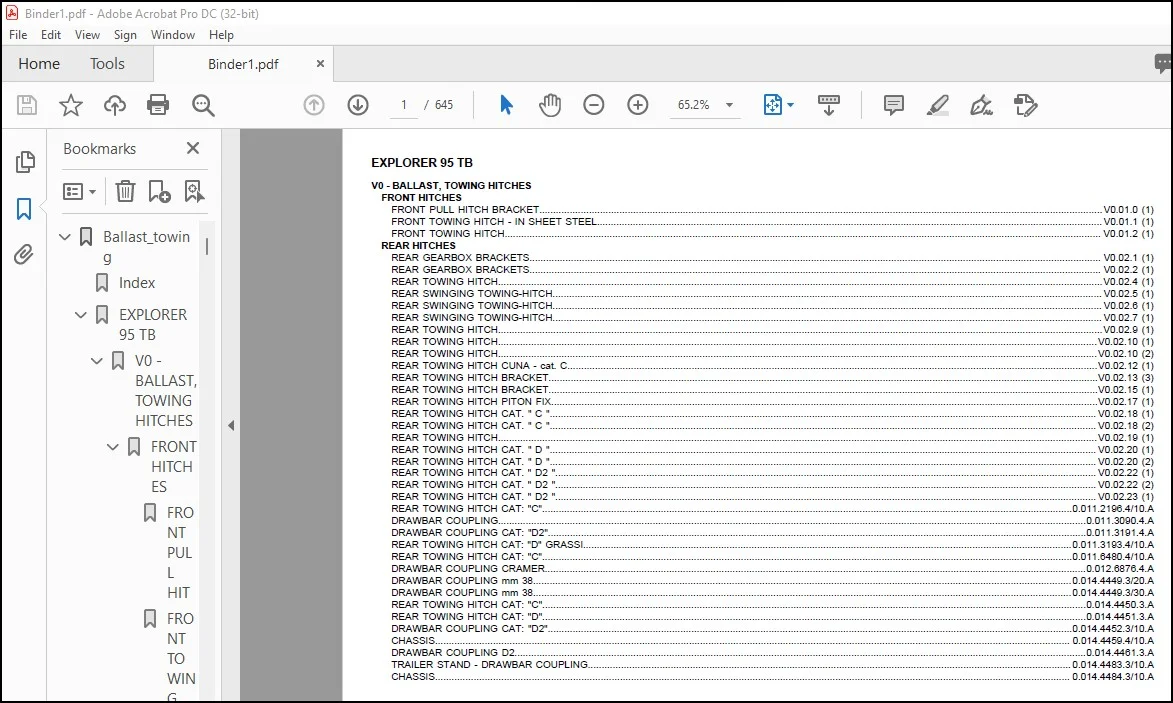
Task: Close the Bookmarks panel
Action: [193, 148]
